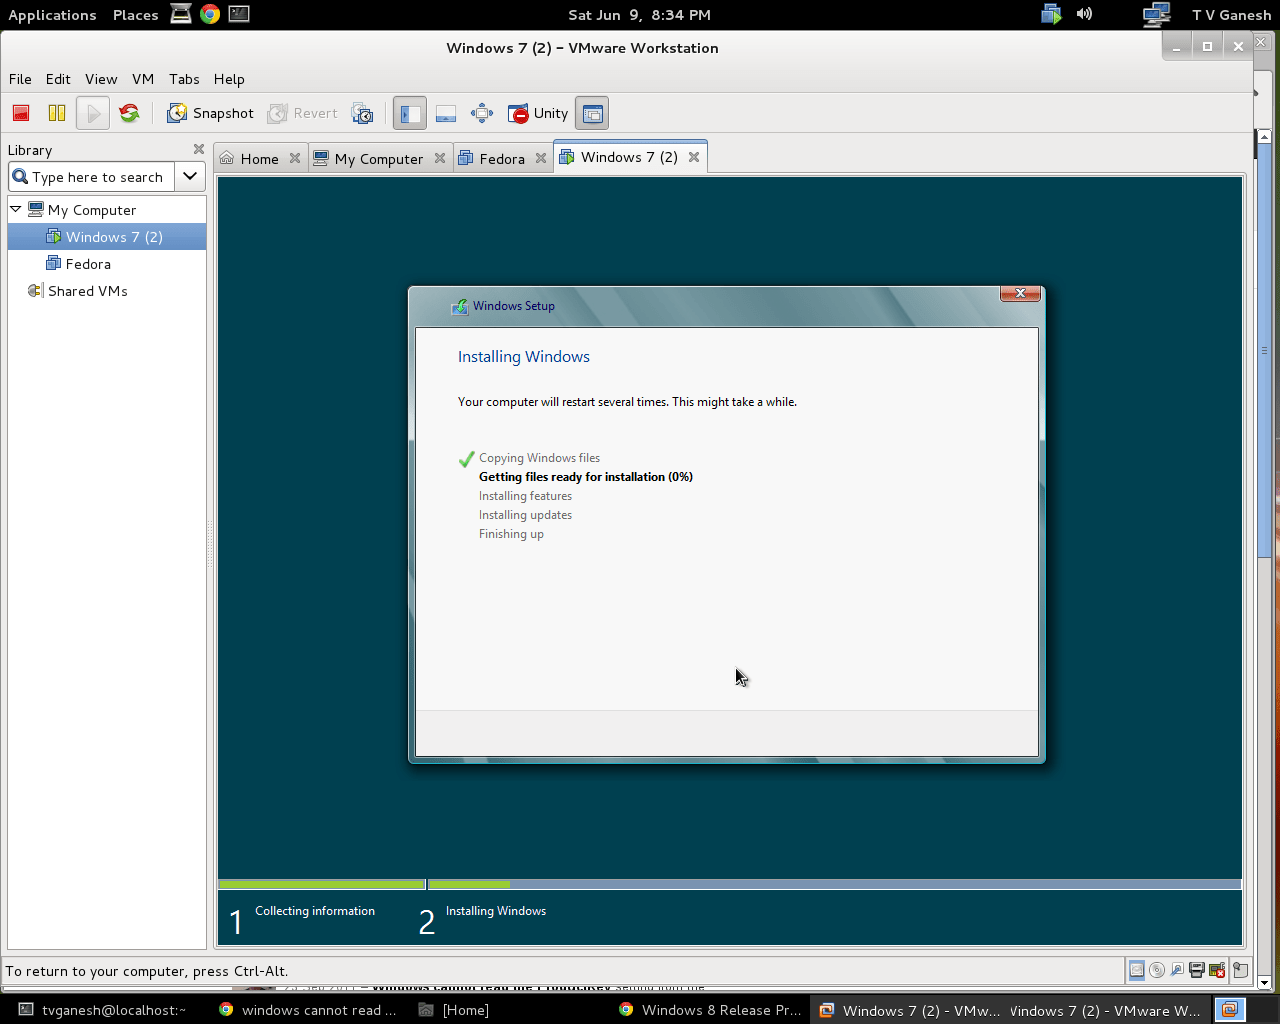Open the volume control in the top panel
The image size is (1280, 1024).
(1085, 14)
